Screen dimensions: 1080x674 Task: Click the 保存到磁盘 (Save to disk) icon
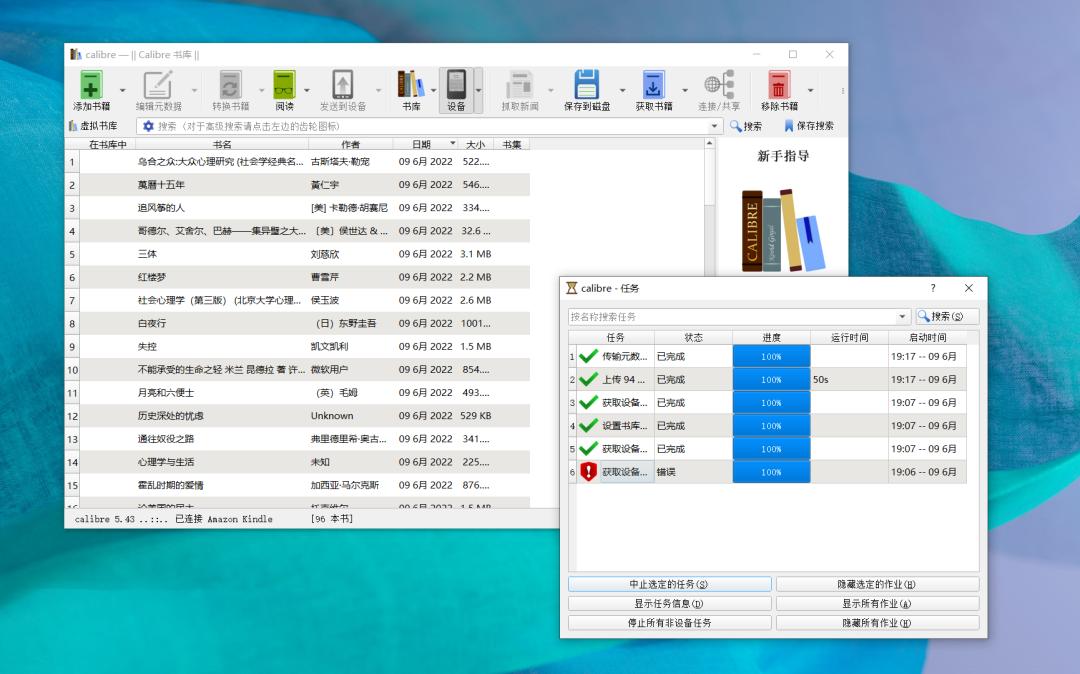(x=586, y=85)
